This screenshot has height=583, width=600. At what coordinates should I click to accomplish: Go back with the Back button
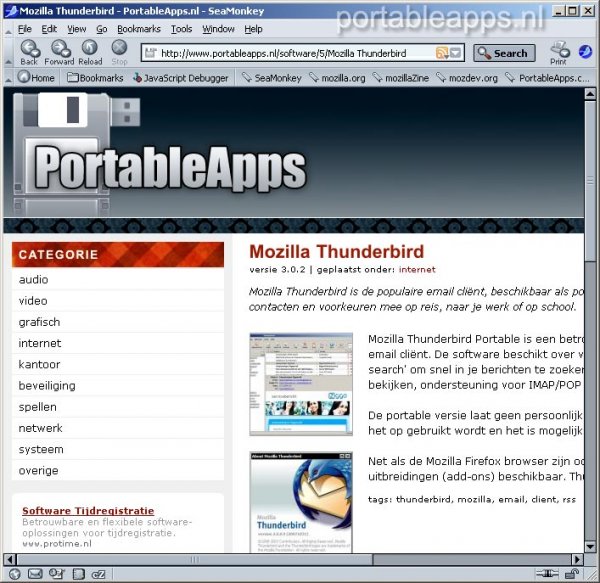(x=29, y=53)
